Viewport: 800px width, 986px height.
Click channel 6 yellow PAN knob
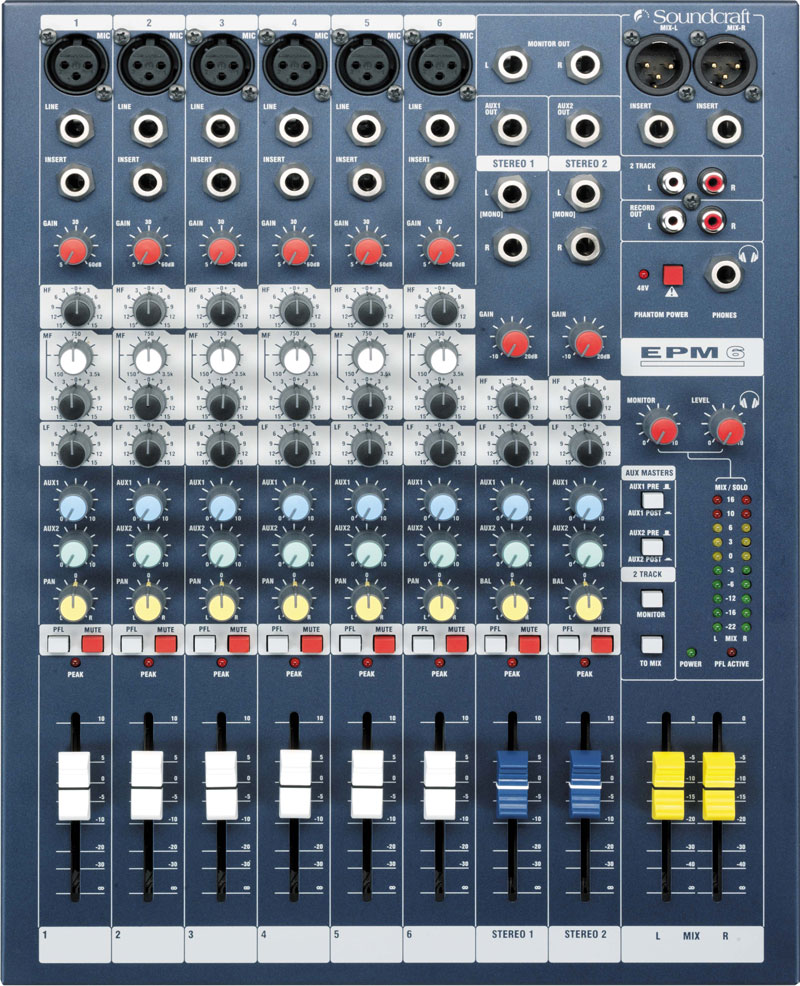point(439,604)
